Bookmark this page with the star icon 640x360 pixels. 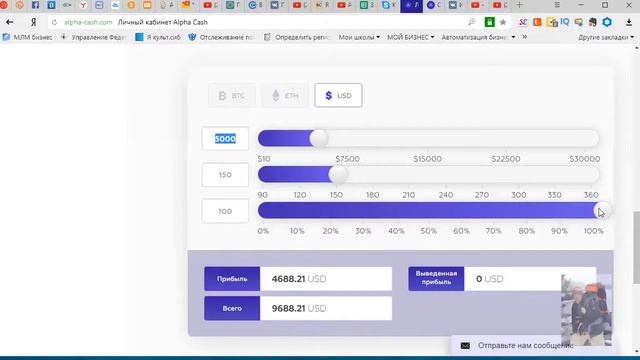[503, 22]
